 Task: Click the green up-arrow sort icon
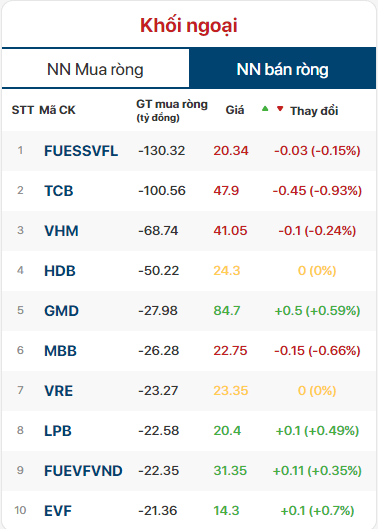265,109
